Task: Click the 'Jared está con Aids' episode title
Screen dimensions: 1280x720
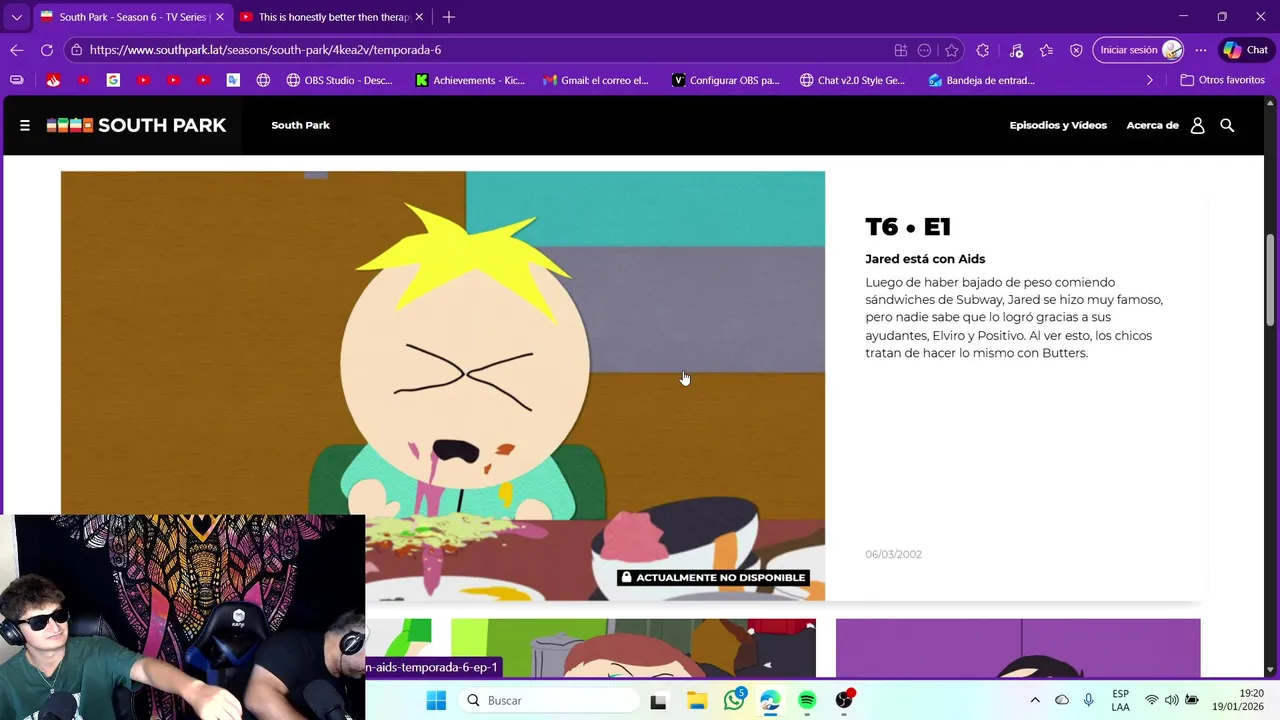Action: pyautogui.click(x=925, y=259)
